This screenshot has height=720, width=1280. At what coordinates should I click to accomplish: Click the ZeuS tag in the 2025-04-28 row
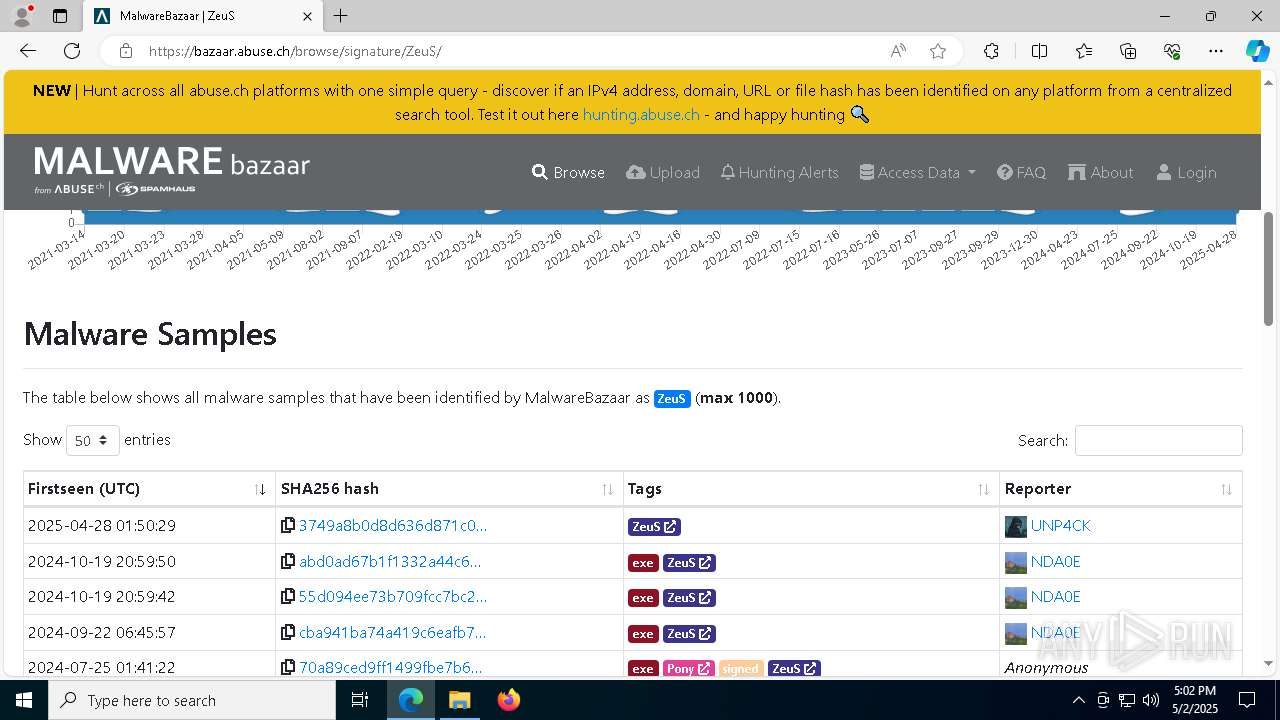point(654,526)
